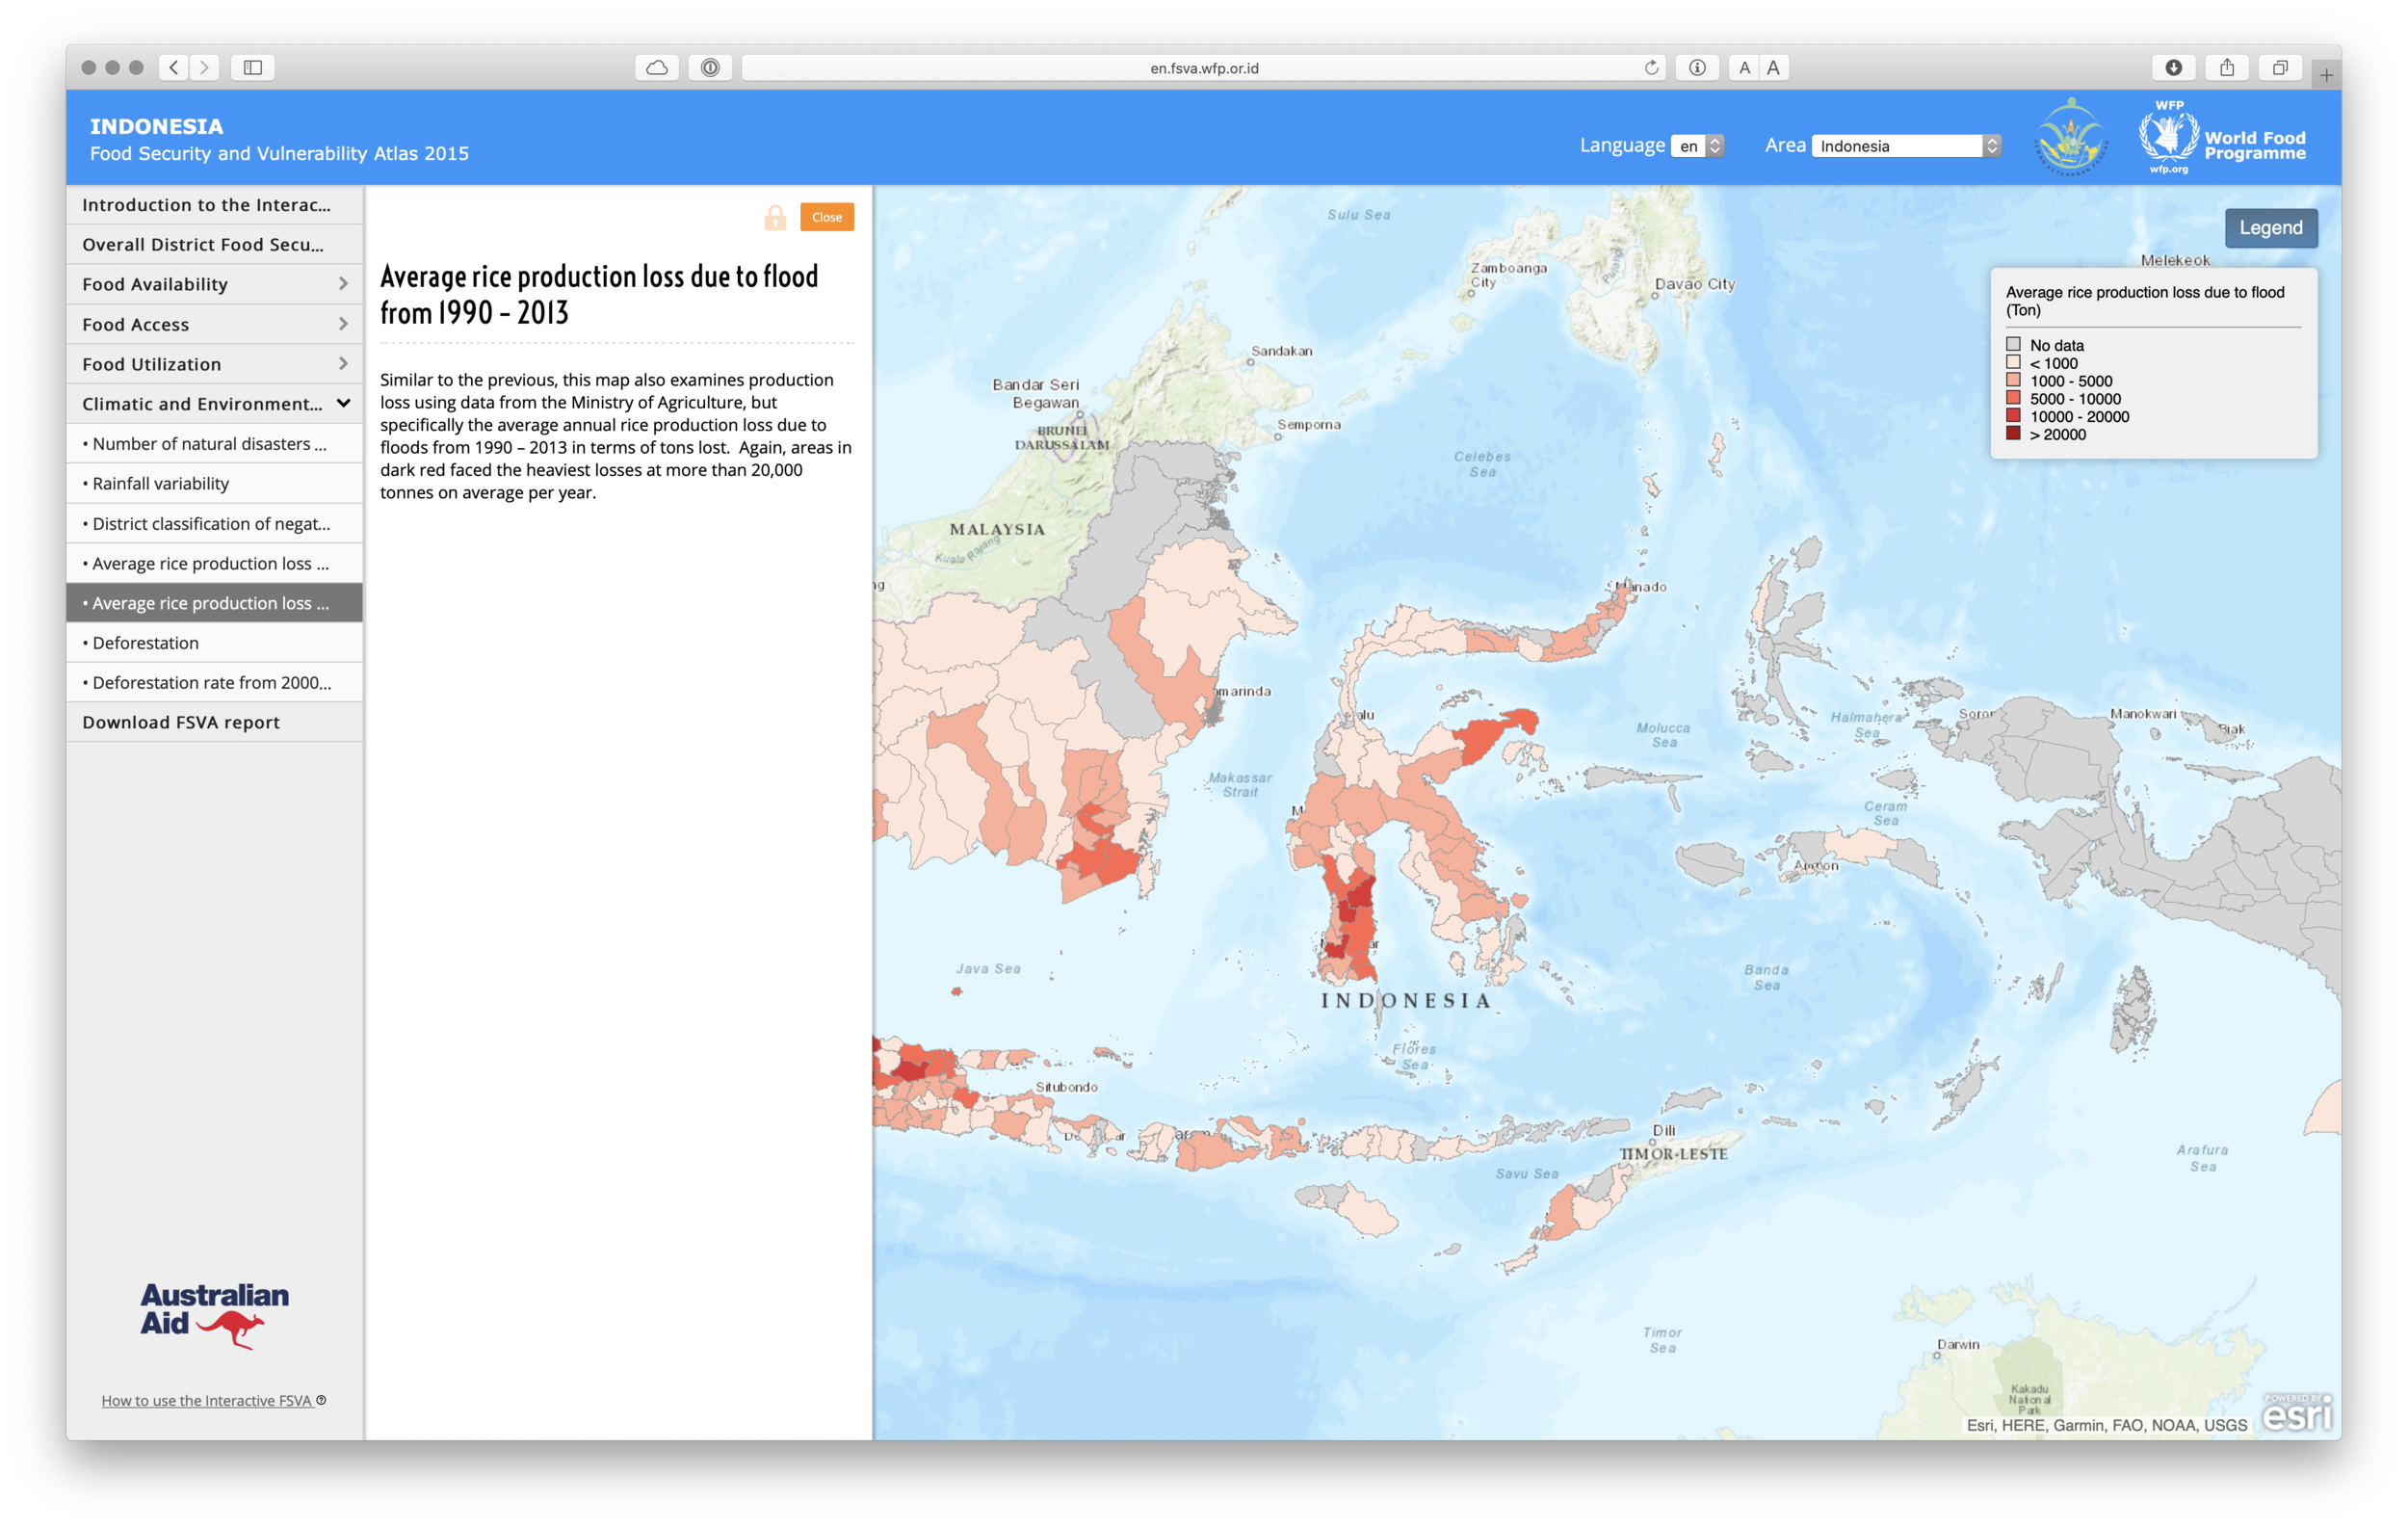2408x1528 pixels.
Task: Click the 'TIMOR-LESTE' map label
Action: (1674, 1154)
